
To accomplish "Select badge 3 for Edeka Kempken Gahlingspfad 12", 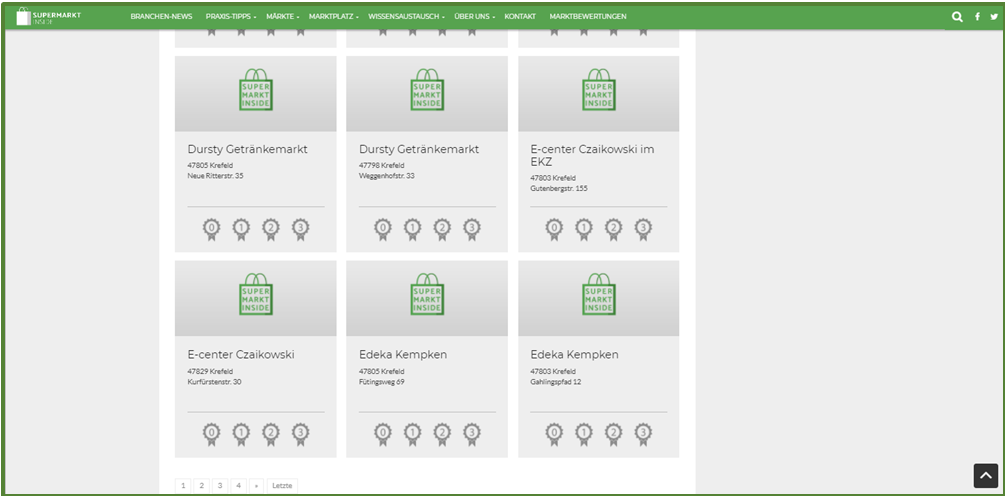I will coord(643,434).
